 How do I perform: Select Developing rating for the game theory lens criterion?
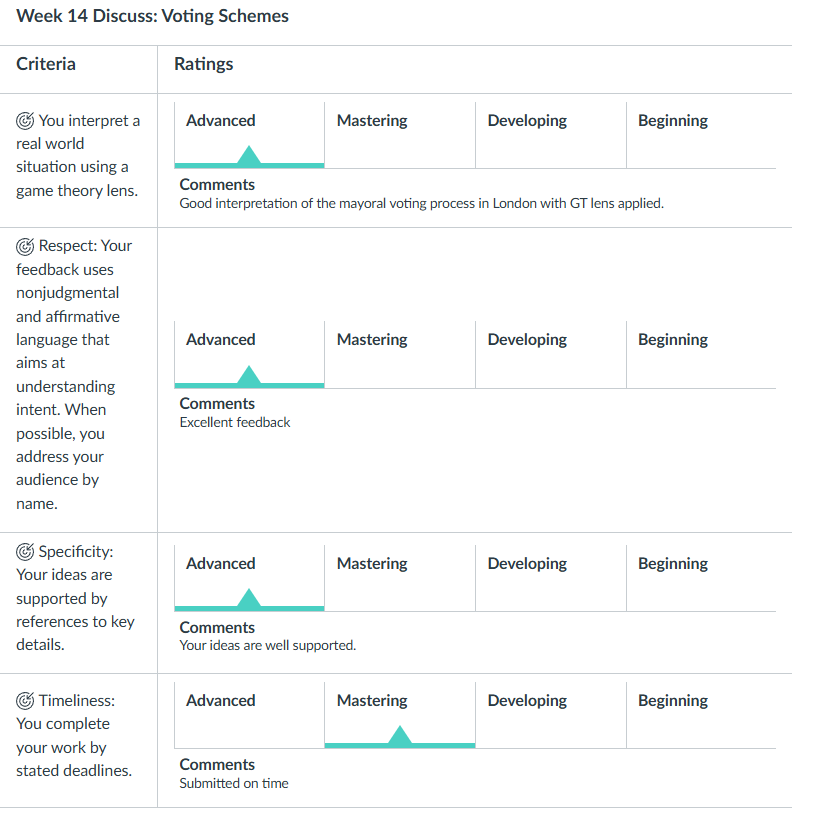551,133
